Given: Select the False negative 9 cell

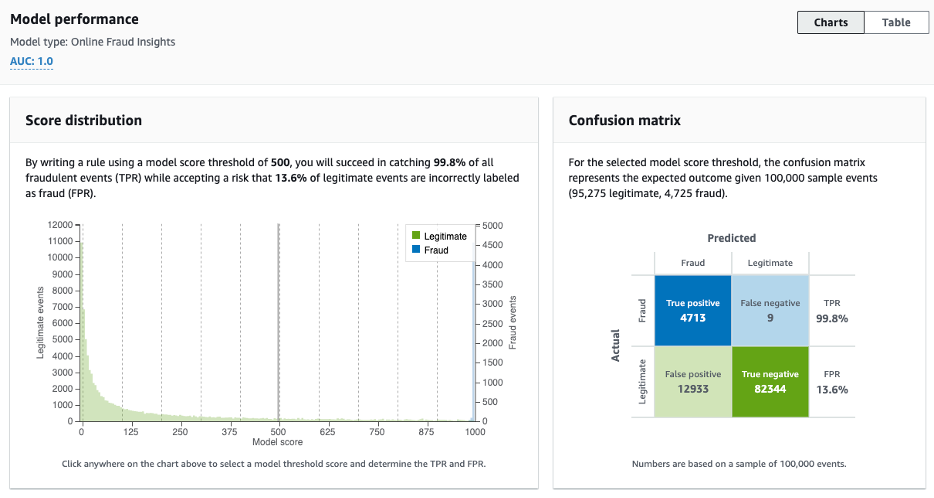Looking at the screenshot, I should point(770,310).
